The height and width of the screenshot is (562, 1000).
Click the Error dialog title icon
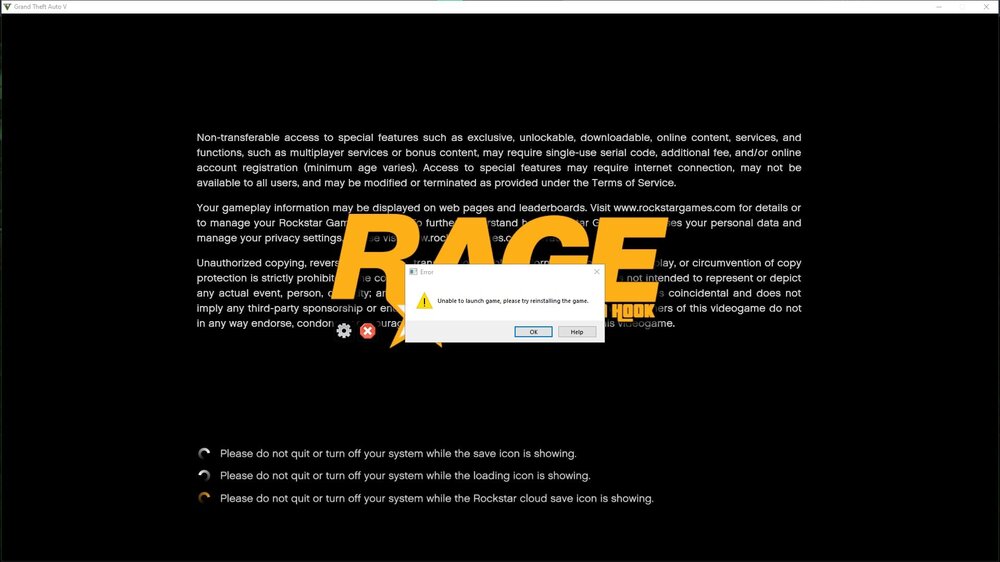pyautogui.click(x=413, y=272)
